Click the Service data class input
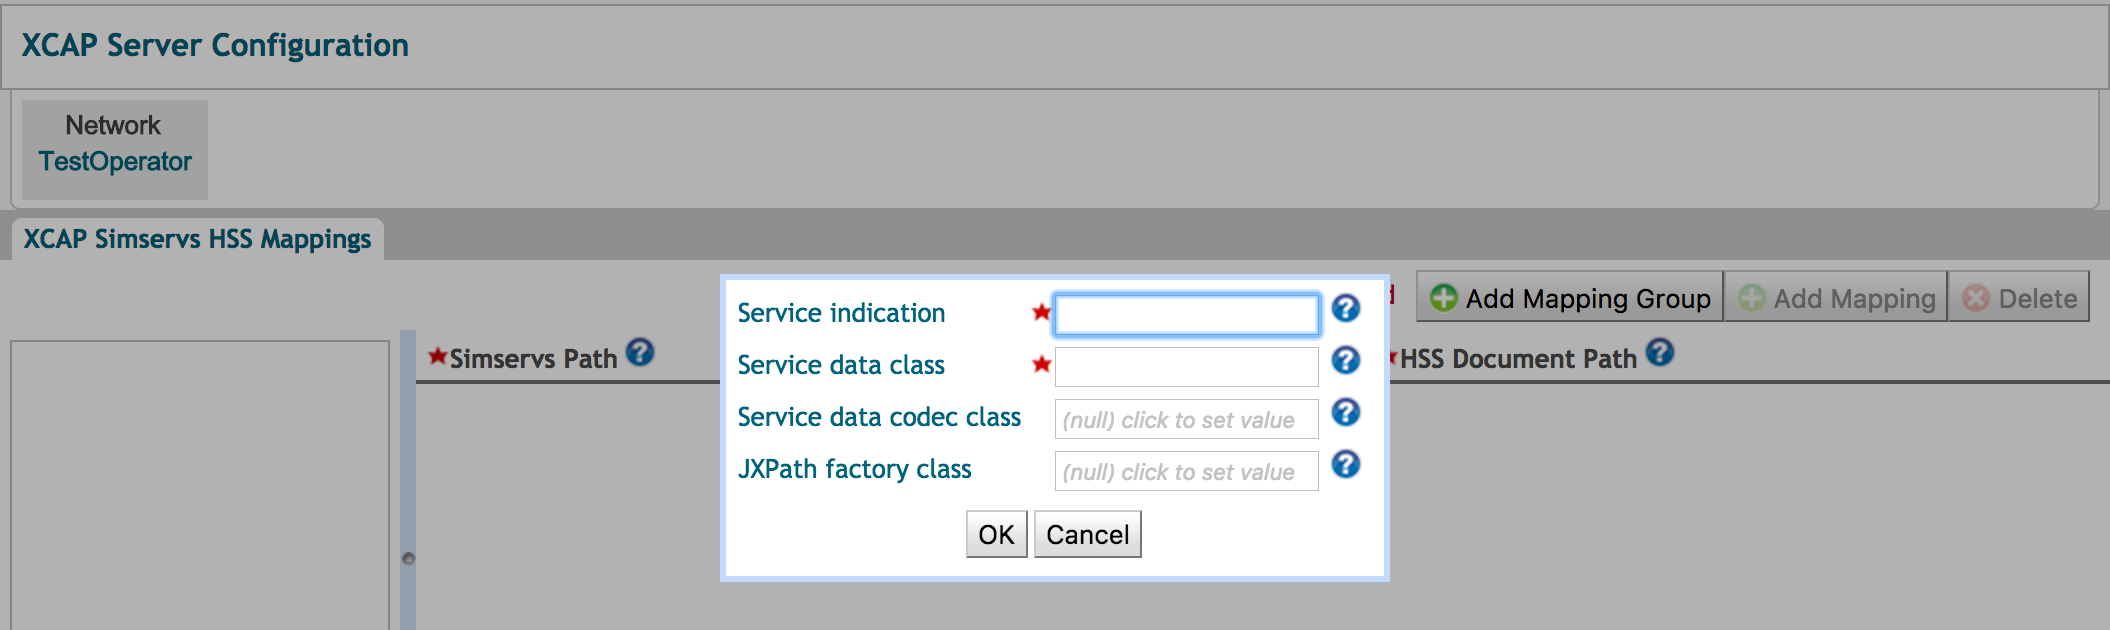 [1186, 367]
